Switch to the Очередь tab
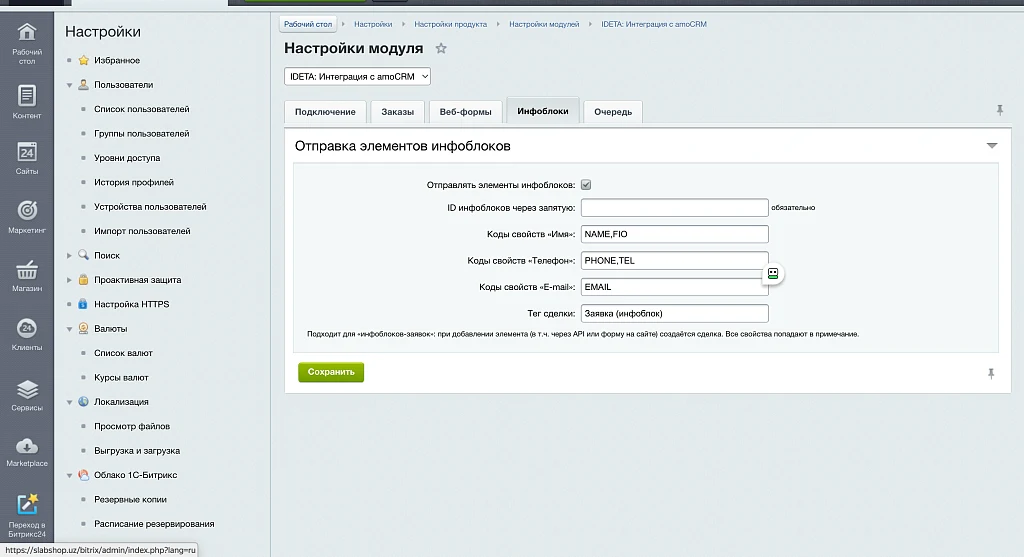Viewport: 1024px width, 557px height. coord(613,112)
